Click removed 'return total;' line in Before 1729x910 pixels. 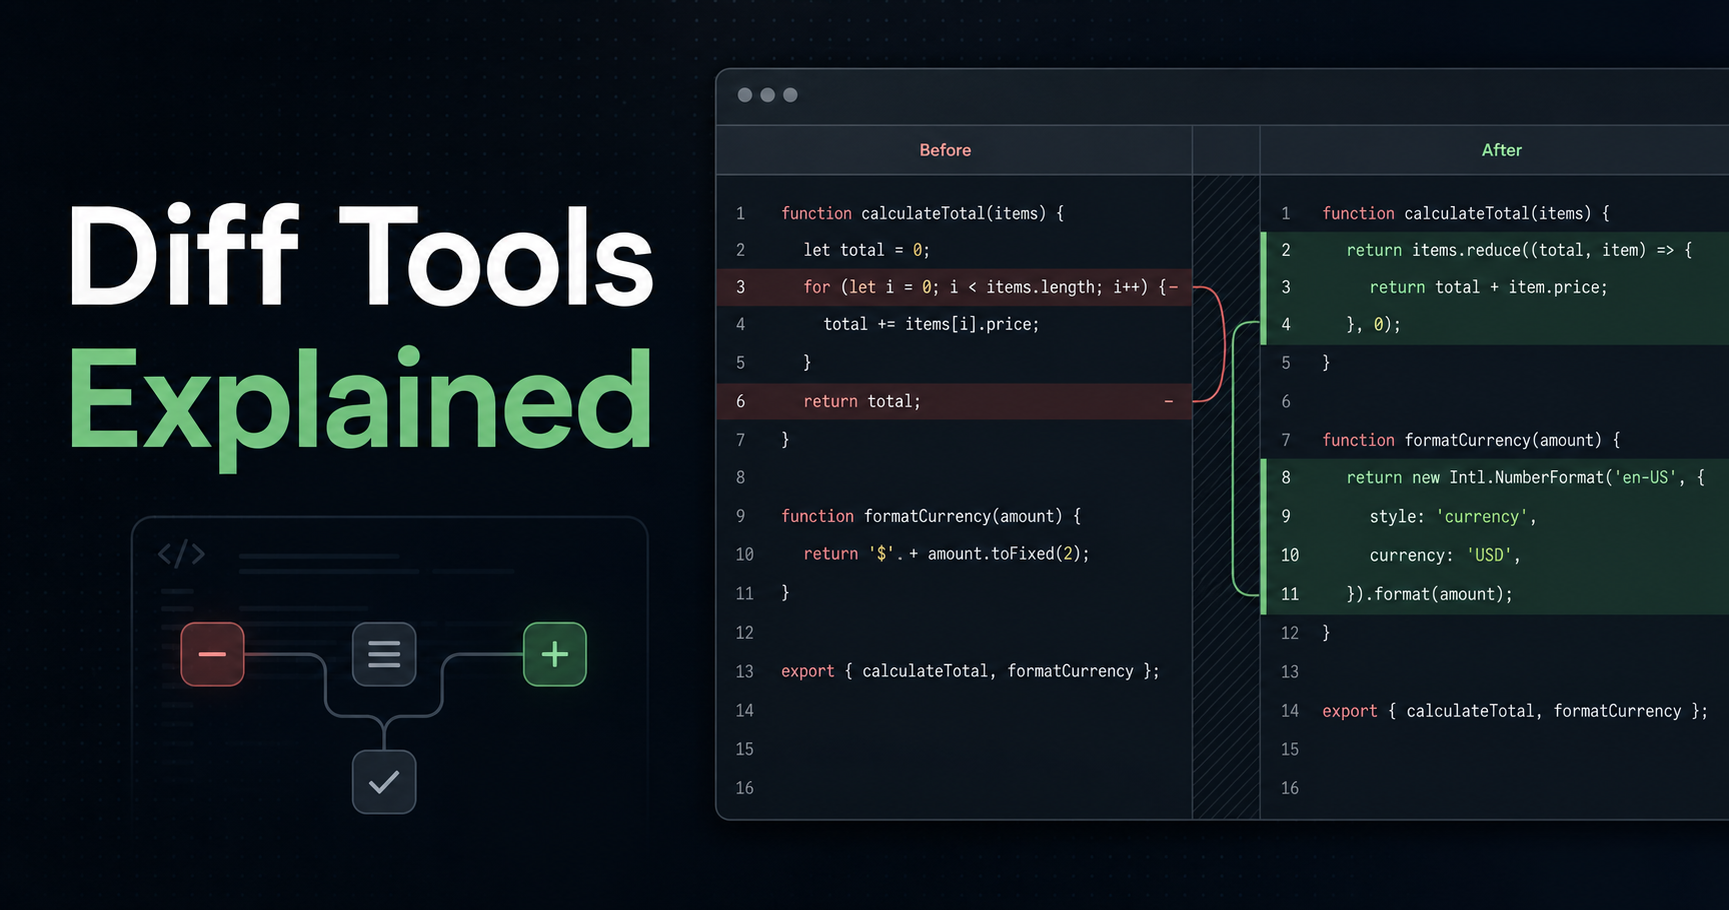click(x=954, y=401)
